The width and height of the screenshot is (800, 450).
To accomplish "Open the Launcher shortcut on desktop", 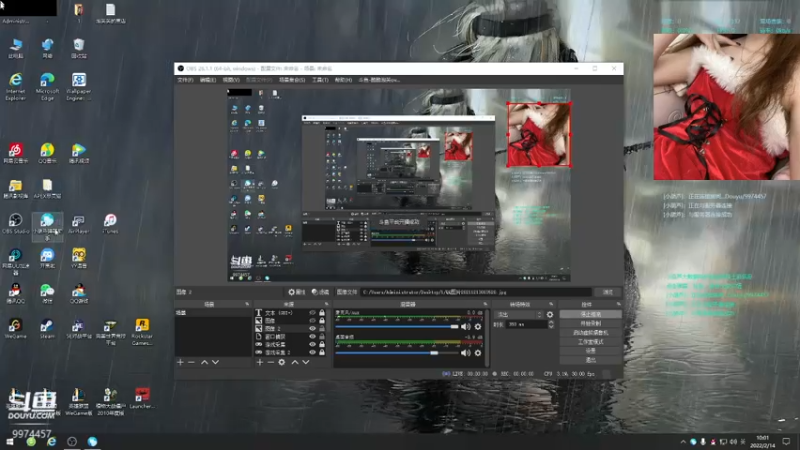I will pos(142,398).
